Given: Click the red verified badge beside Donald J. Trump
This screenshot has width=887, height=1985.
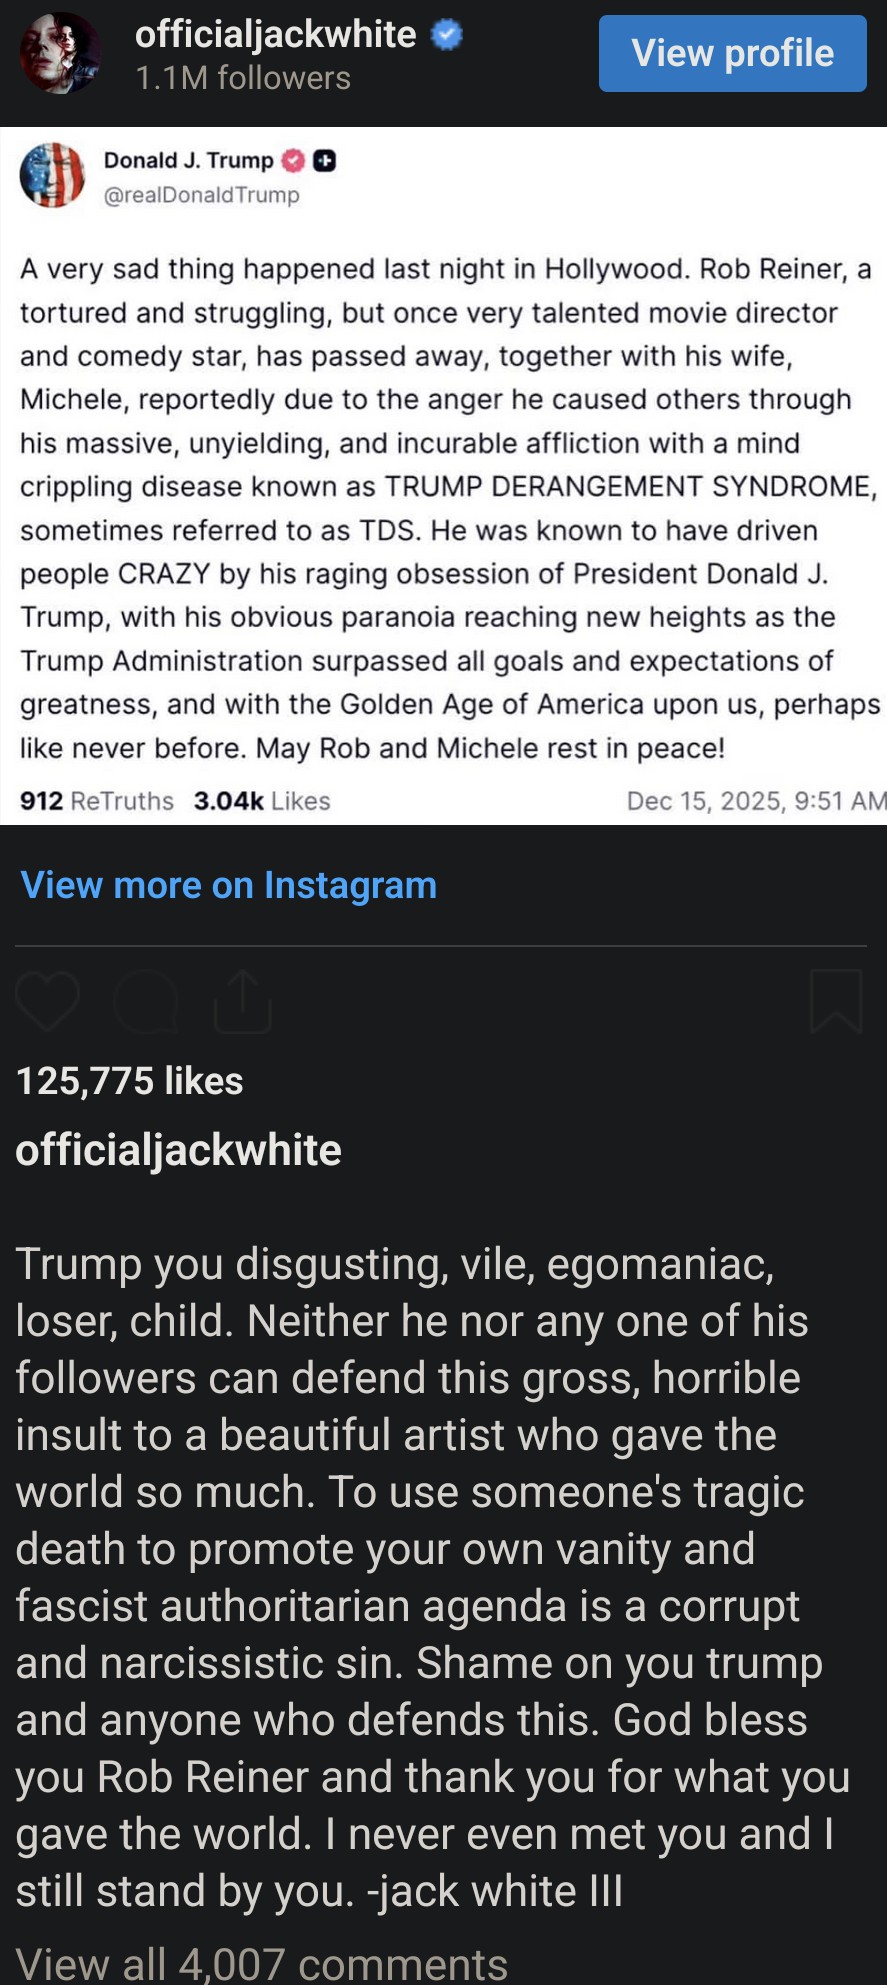Looking at the screenshot, I should tap(294, 160).
